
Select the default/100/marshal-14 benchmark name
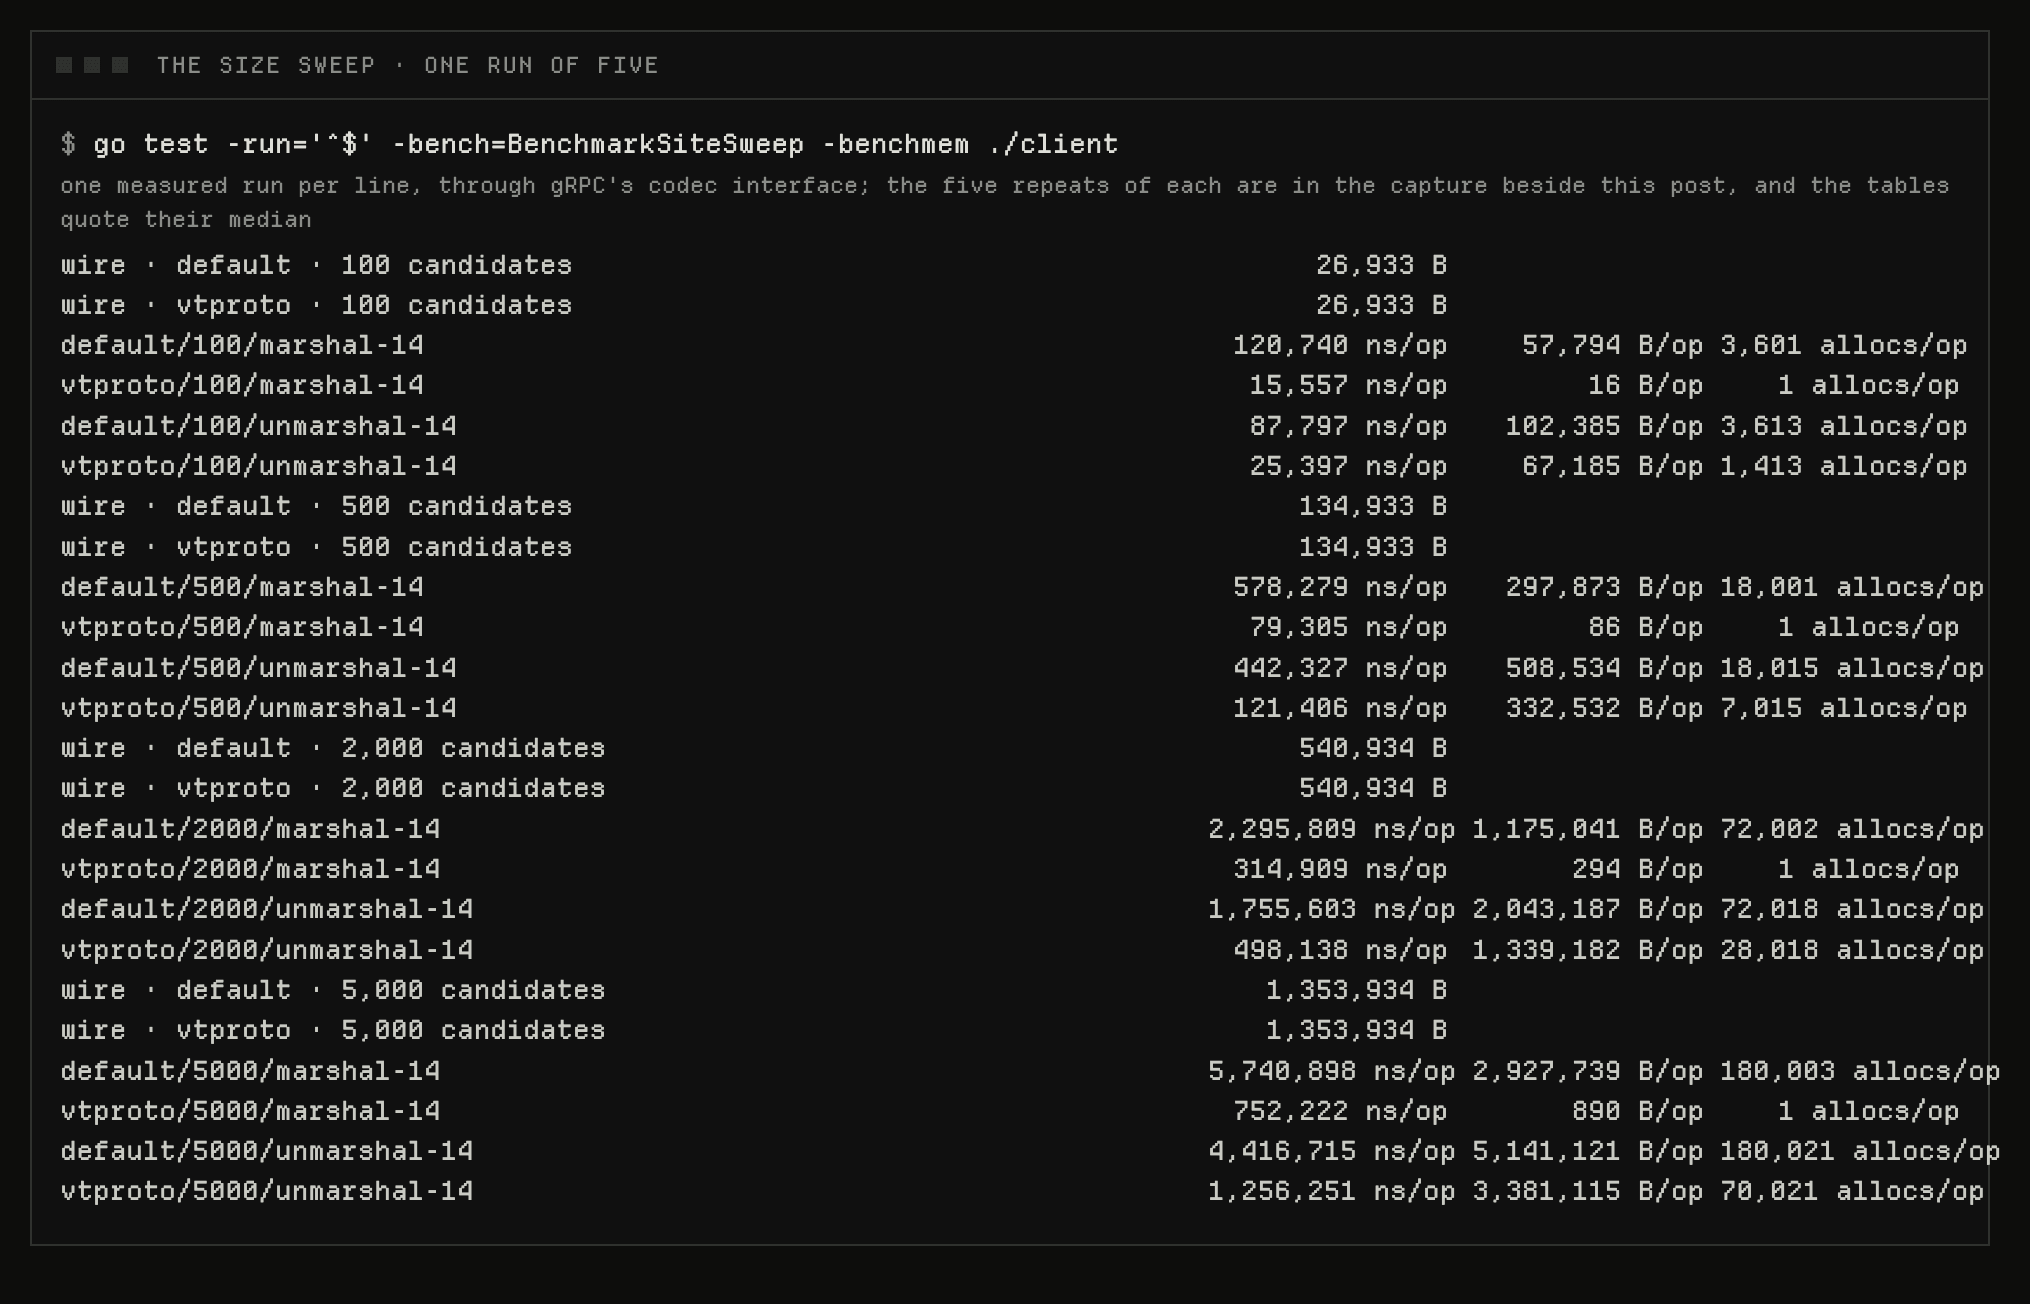242,345
